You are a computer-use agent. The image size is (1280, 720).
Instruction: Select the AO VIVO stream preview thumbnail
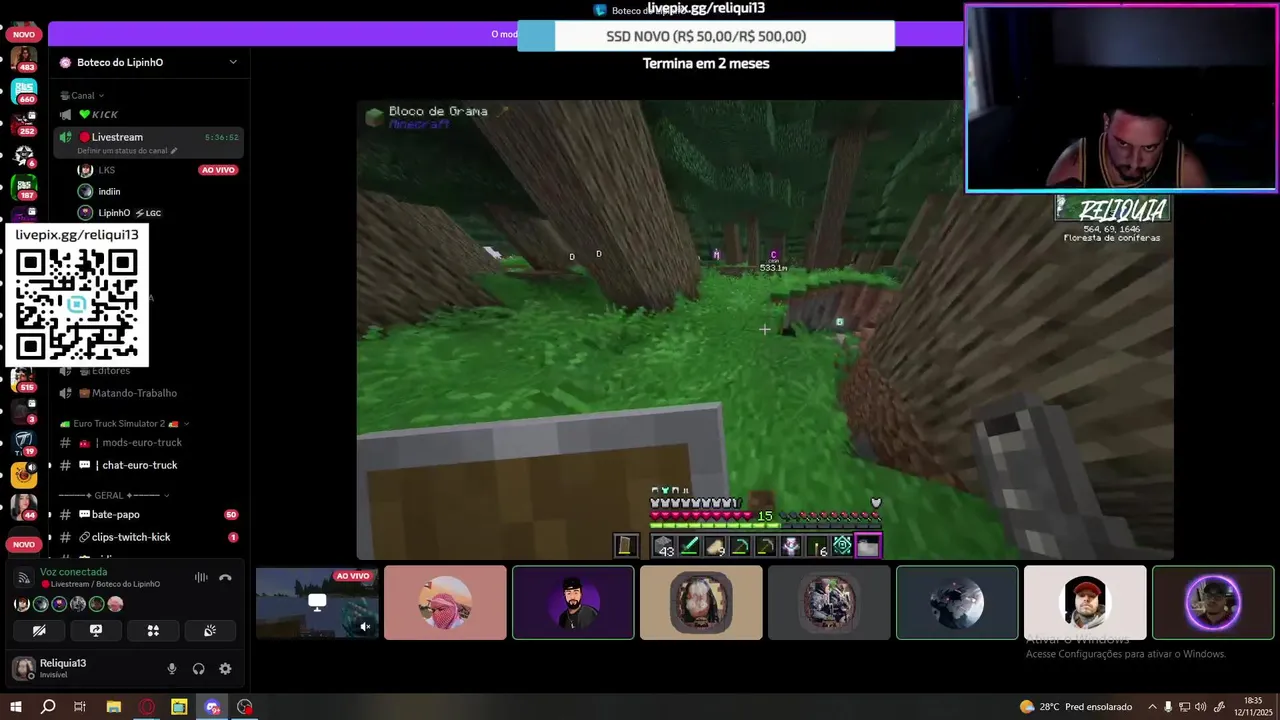(x=317, y=603)
